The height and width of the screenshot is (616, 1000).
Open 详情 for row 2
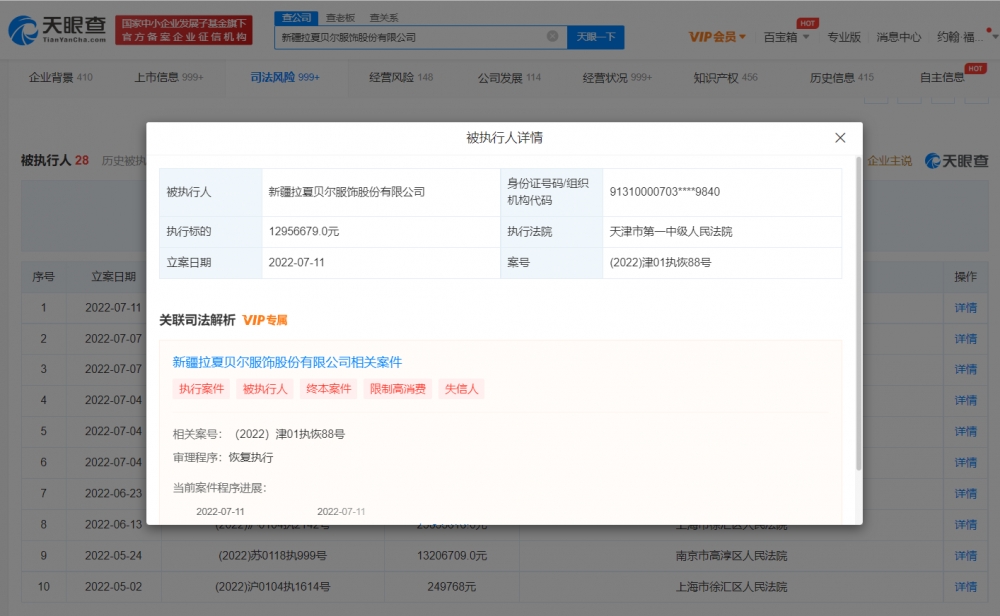[966, 339]
